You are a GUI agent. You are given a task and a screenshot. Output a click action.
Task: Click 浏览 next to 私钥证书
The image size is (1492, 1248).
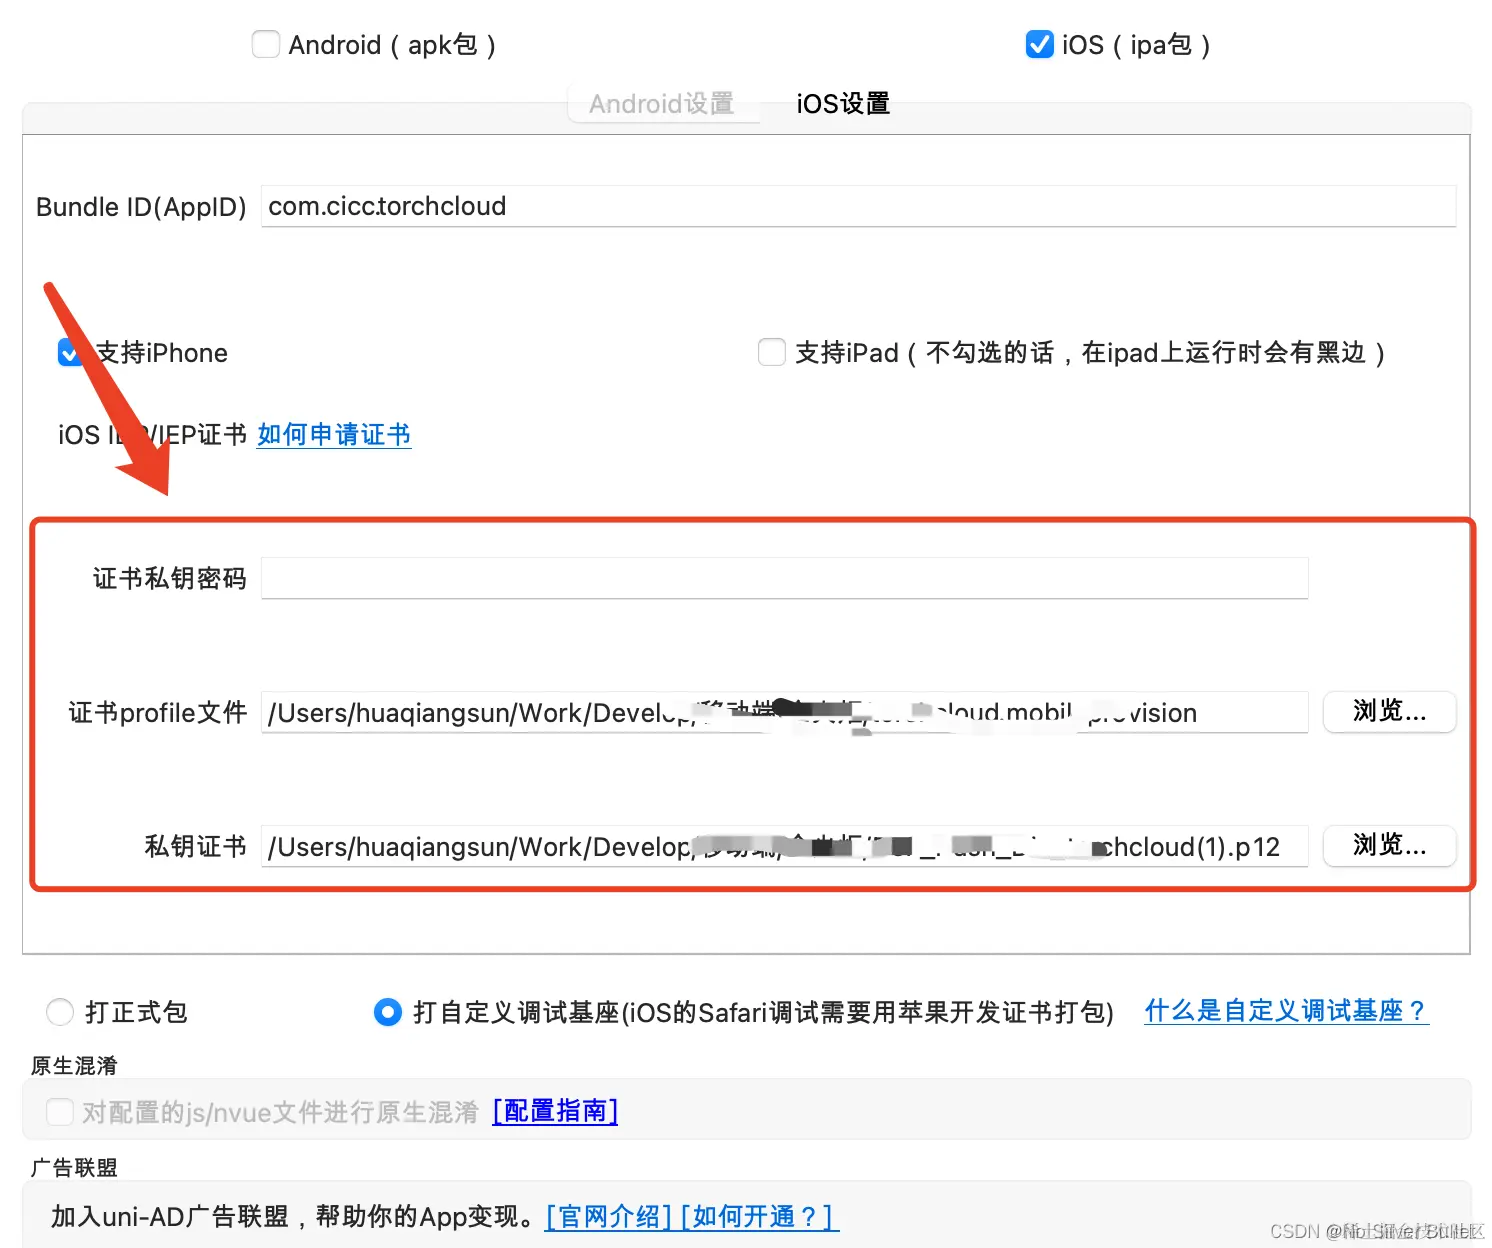[1388, 846]
